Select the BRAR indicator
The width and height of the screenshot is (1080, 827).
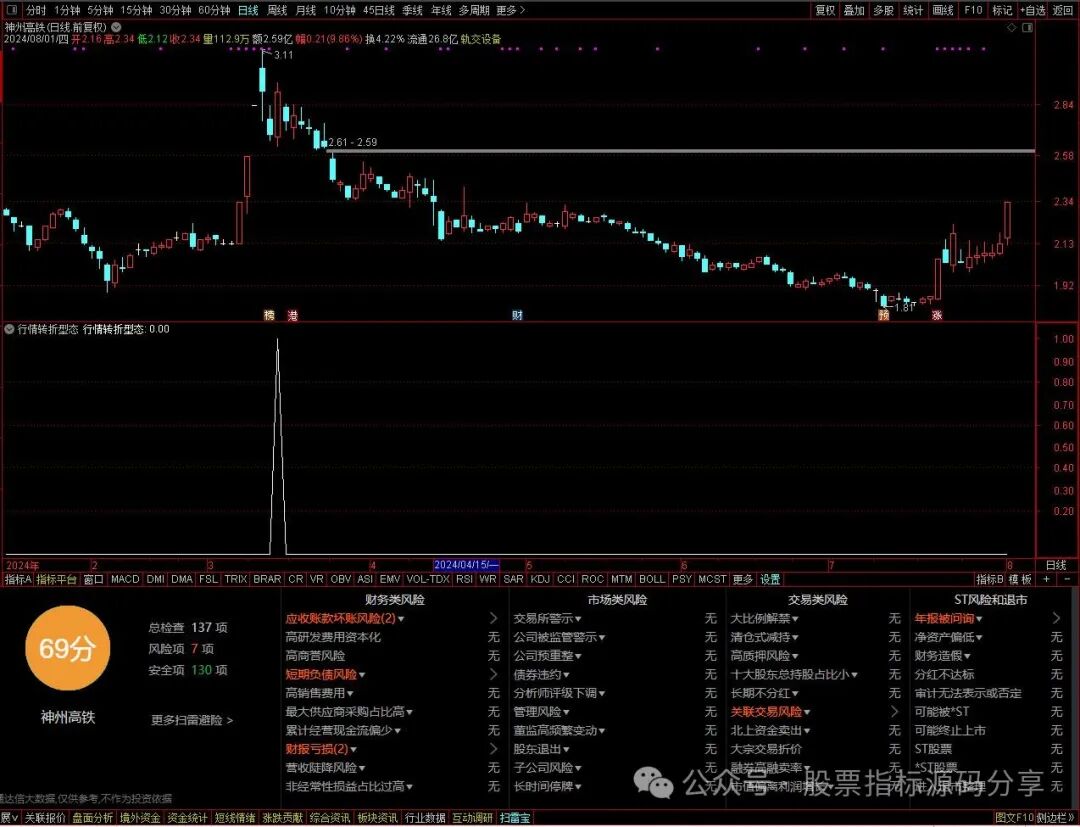pyautogui.click(x=267, y=580)
